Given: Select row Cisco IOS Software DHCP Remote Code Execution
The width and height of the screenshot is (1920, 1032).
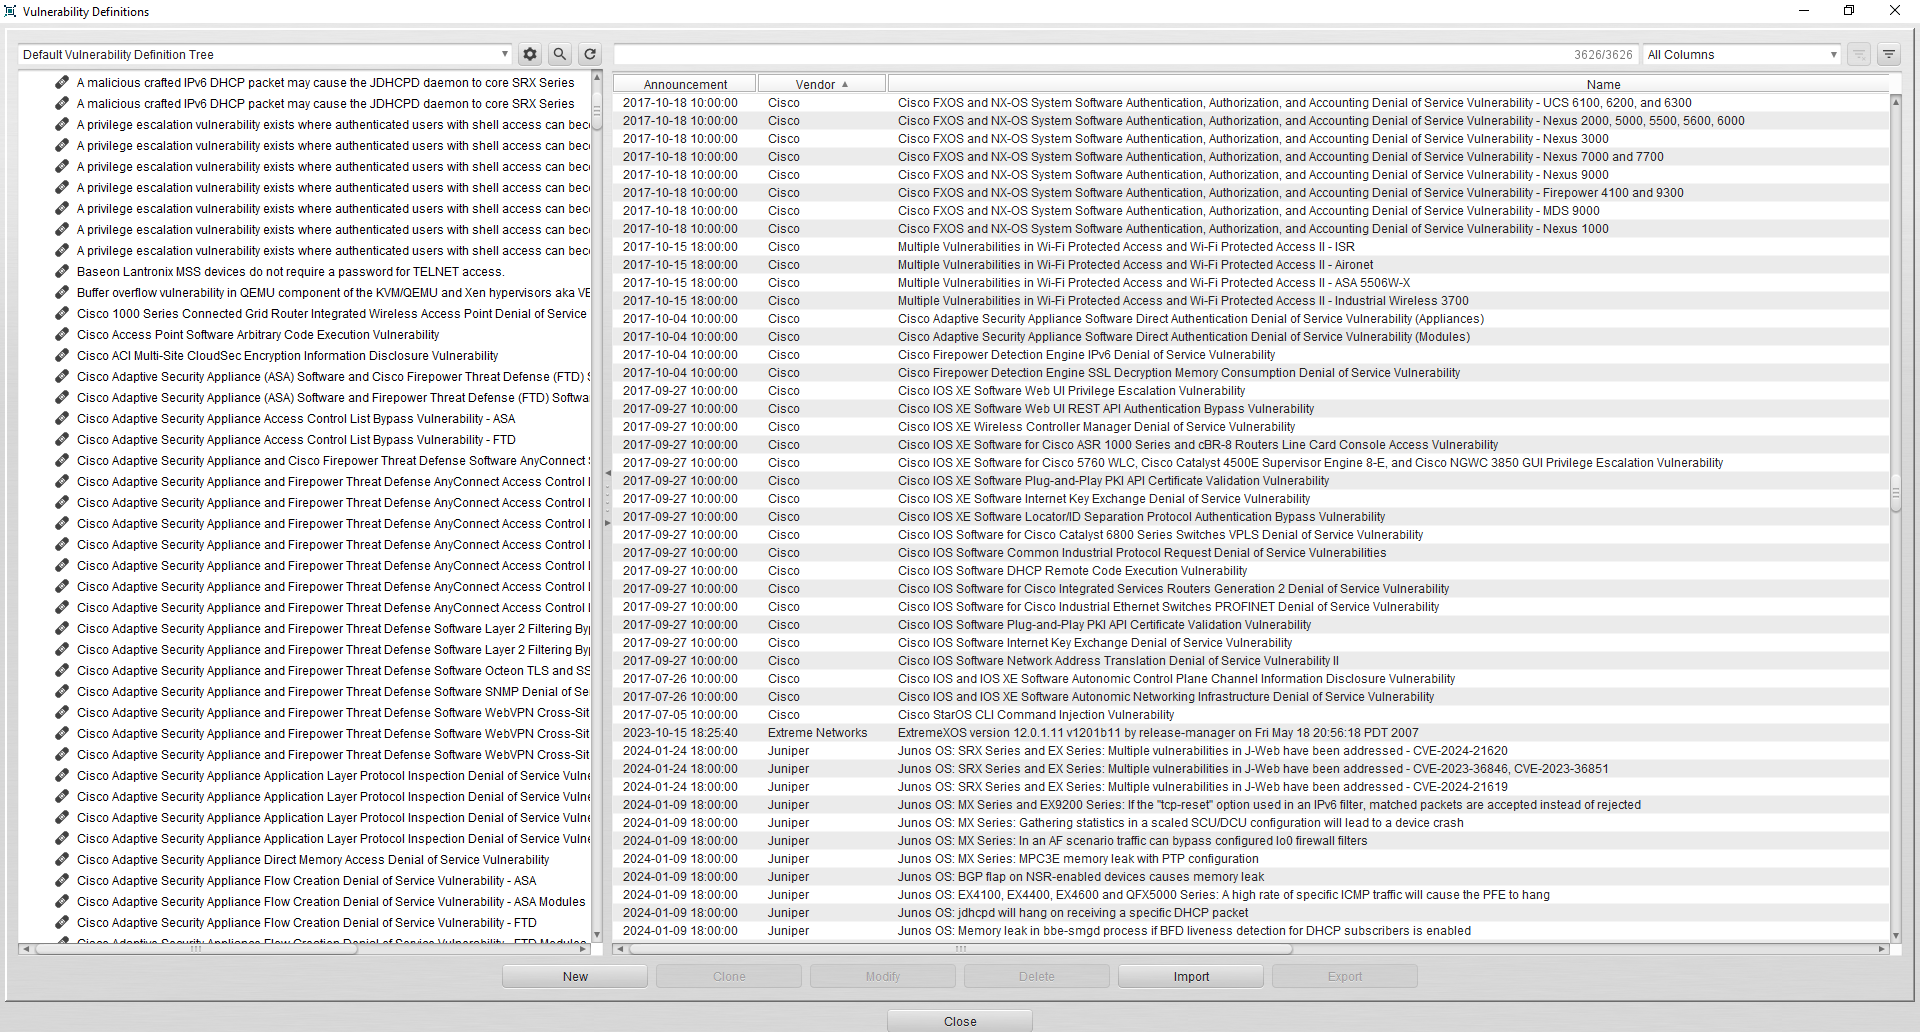Looking at the screenshot, I should [x=1251, y=571].
